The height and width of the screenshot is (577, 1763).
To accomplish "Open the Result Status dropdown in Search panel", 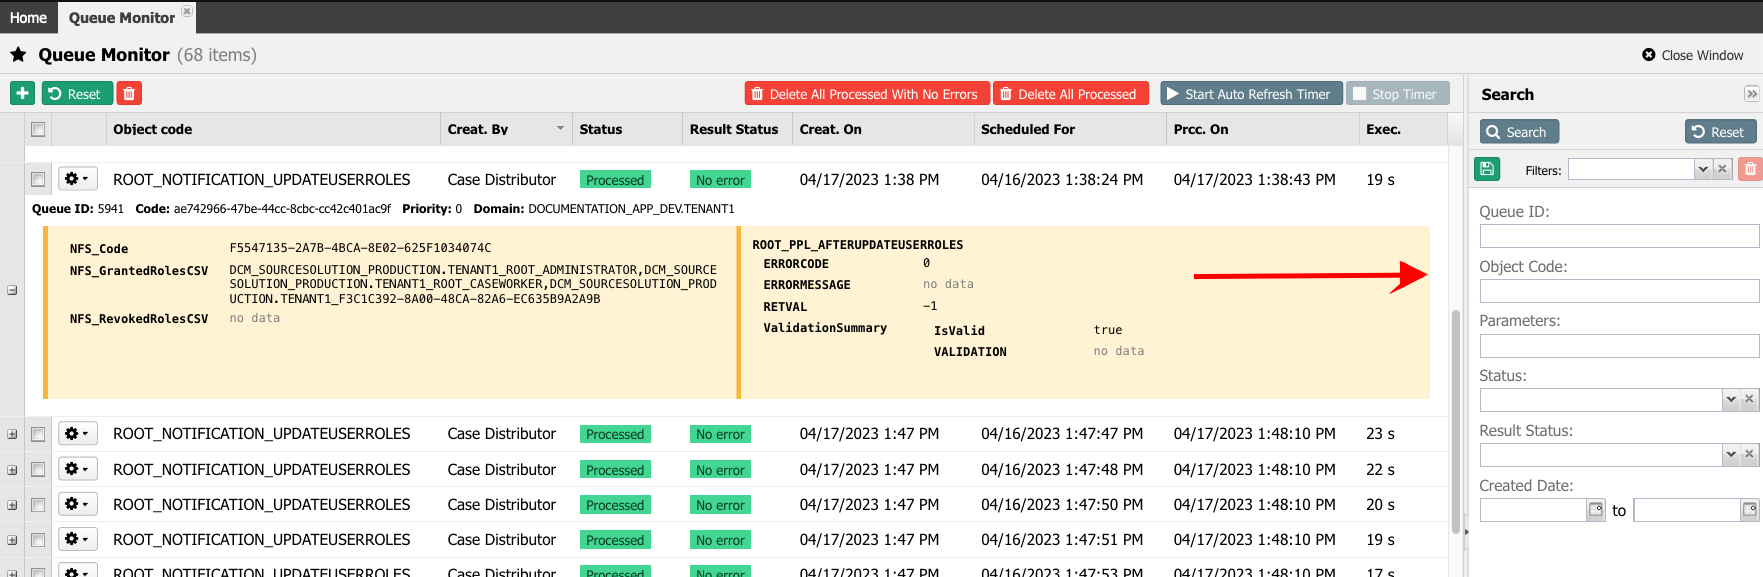I will click(1731, 454).
